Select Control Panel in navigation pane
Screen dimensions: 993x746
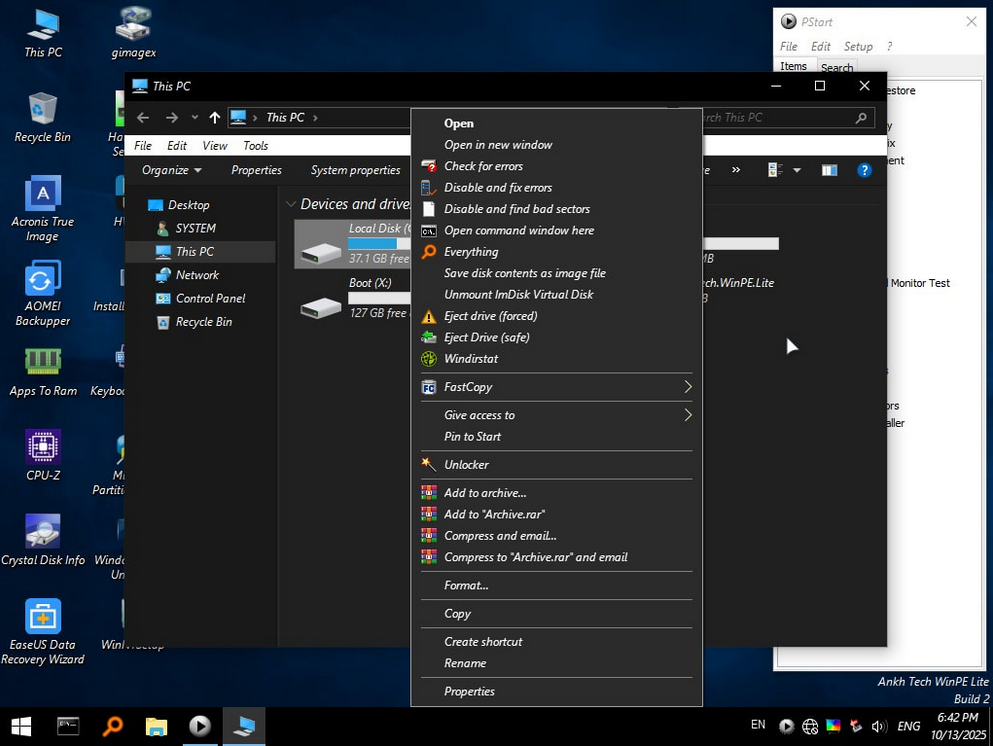coord(210,299)
